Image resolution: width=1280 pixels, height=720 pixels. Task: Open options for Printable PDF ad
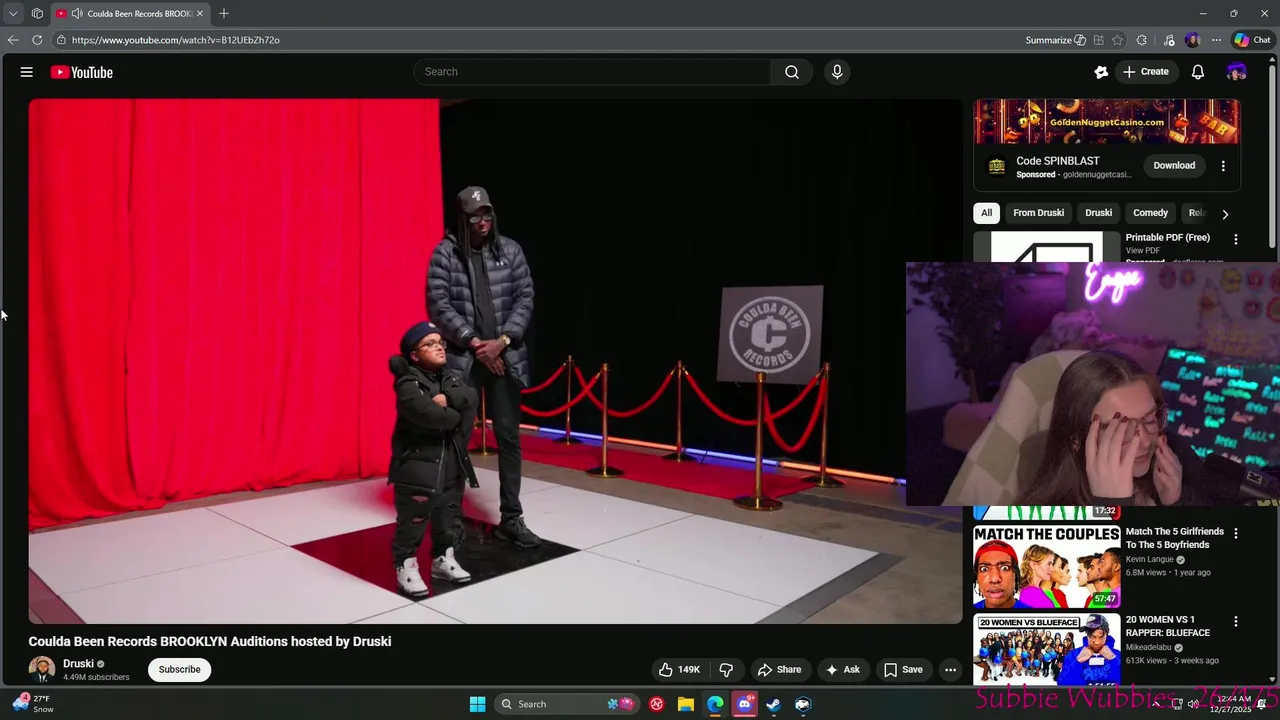pos(1236,239)
